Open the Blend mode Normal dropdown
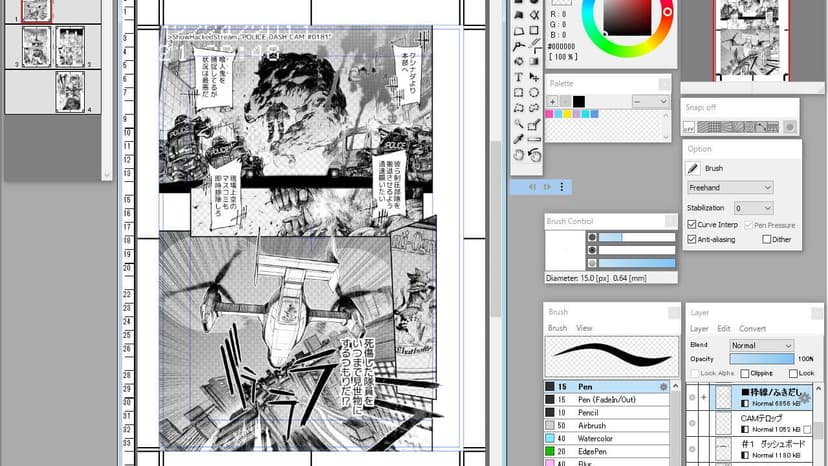Viewport: 828px width, 466px height. (x=761, y=345)
